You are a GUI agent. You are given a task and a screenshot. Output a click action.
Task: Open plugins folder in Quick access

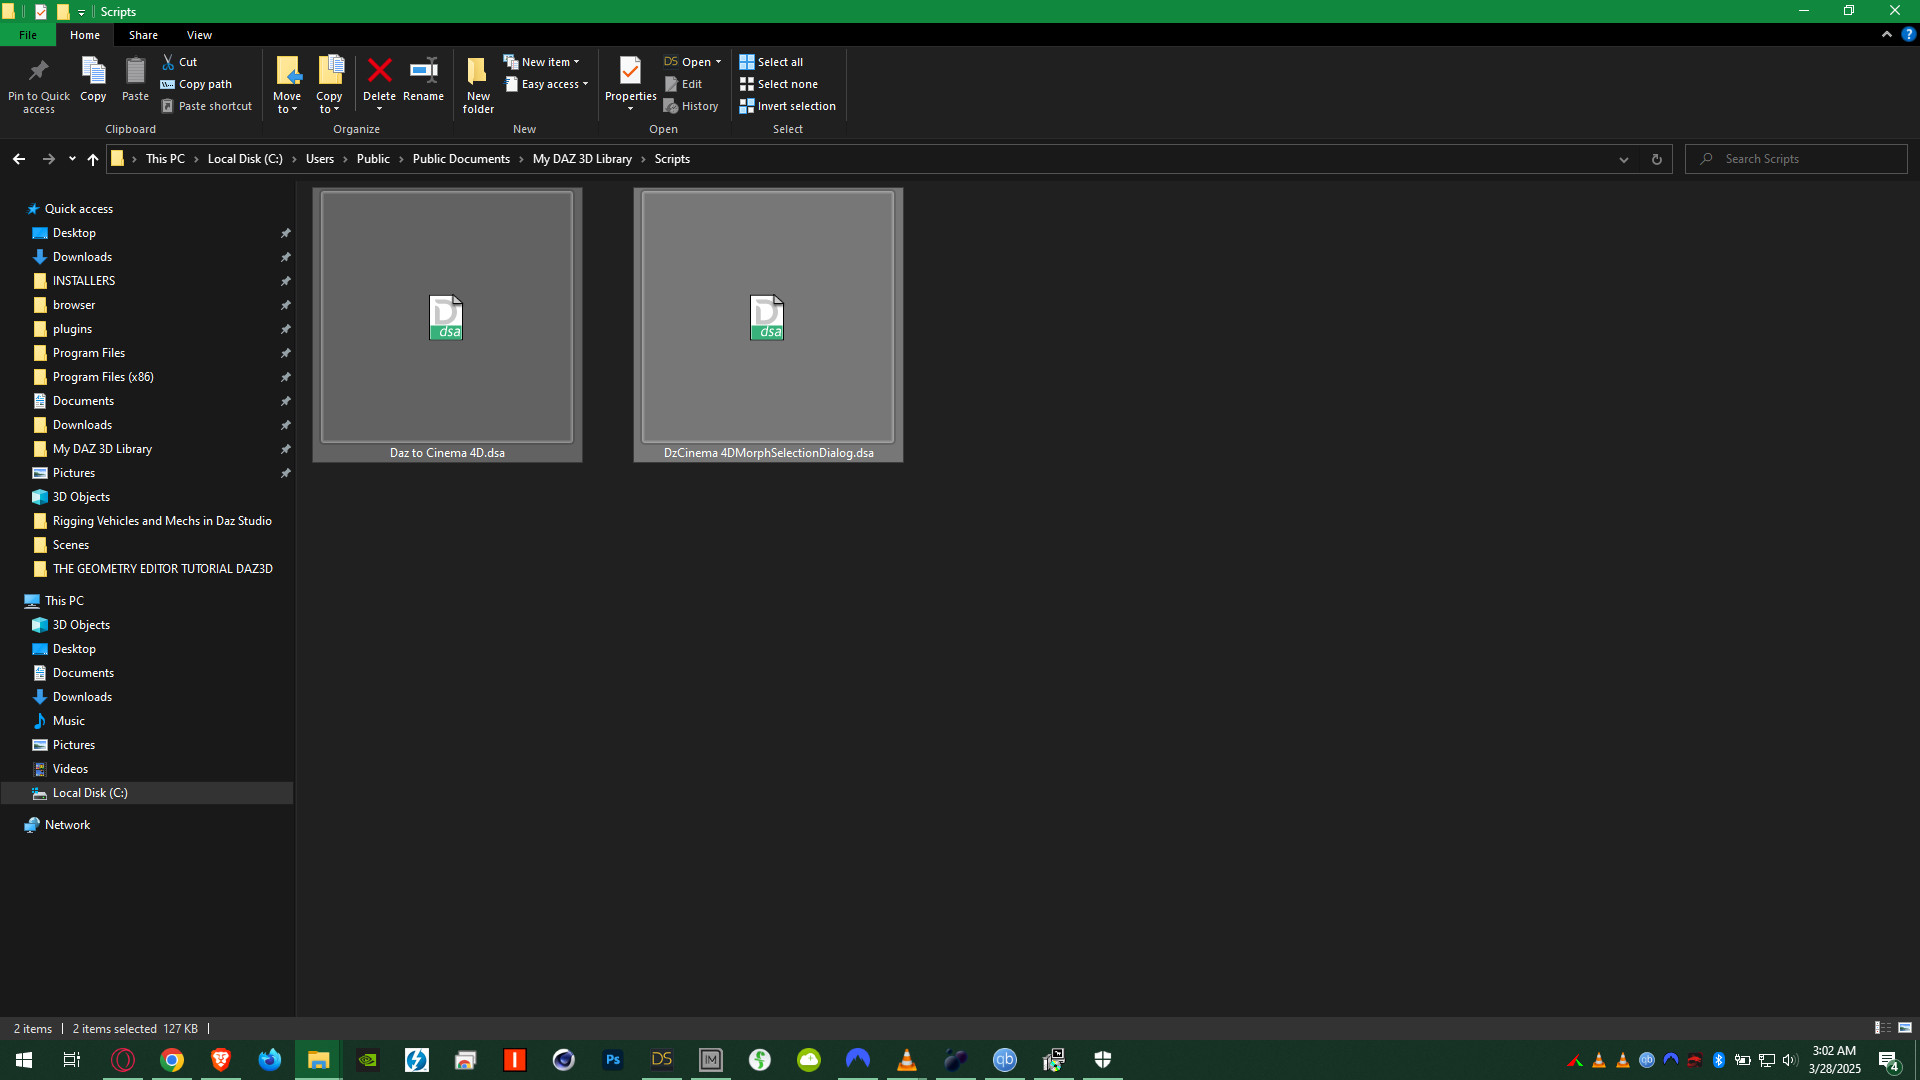coord(72,329)
